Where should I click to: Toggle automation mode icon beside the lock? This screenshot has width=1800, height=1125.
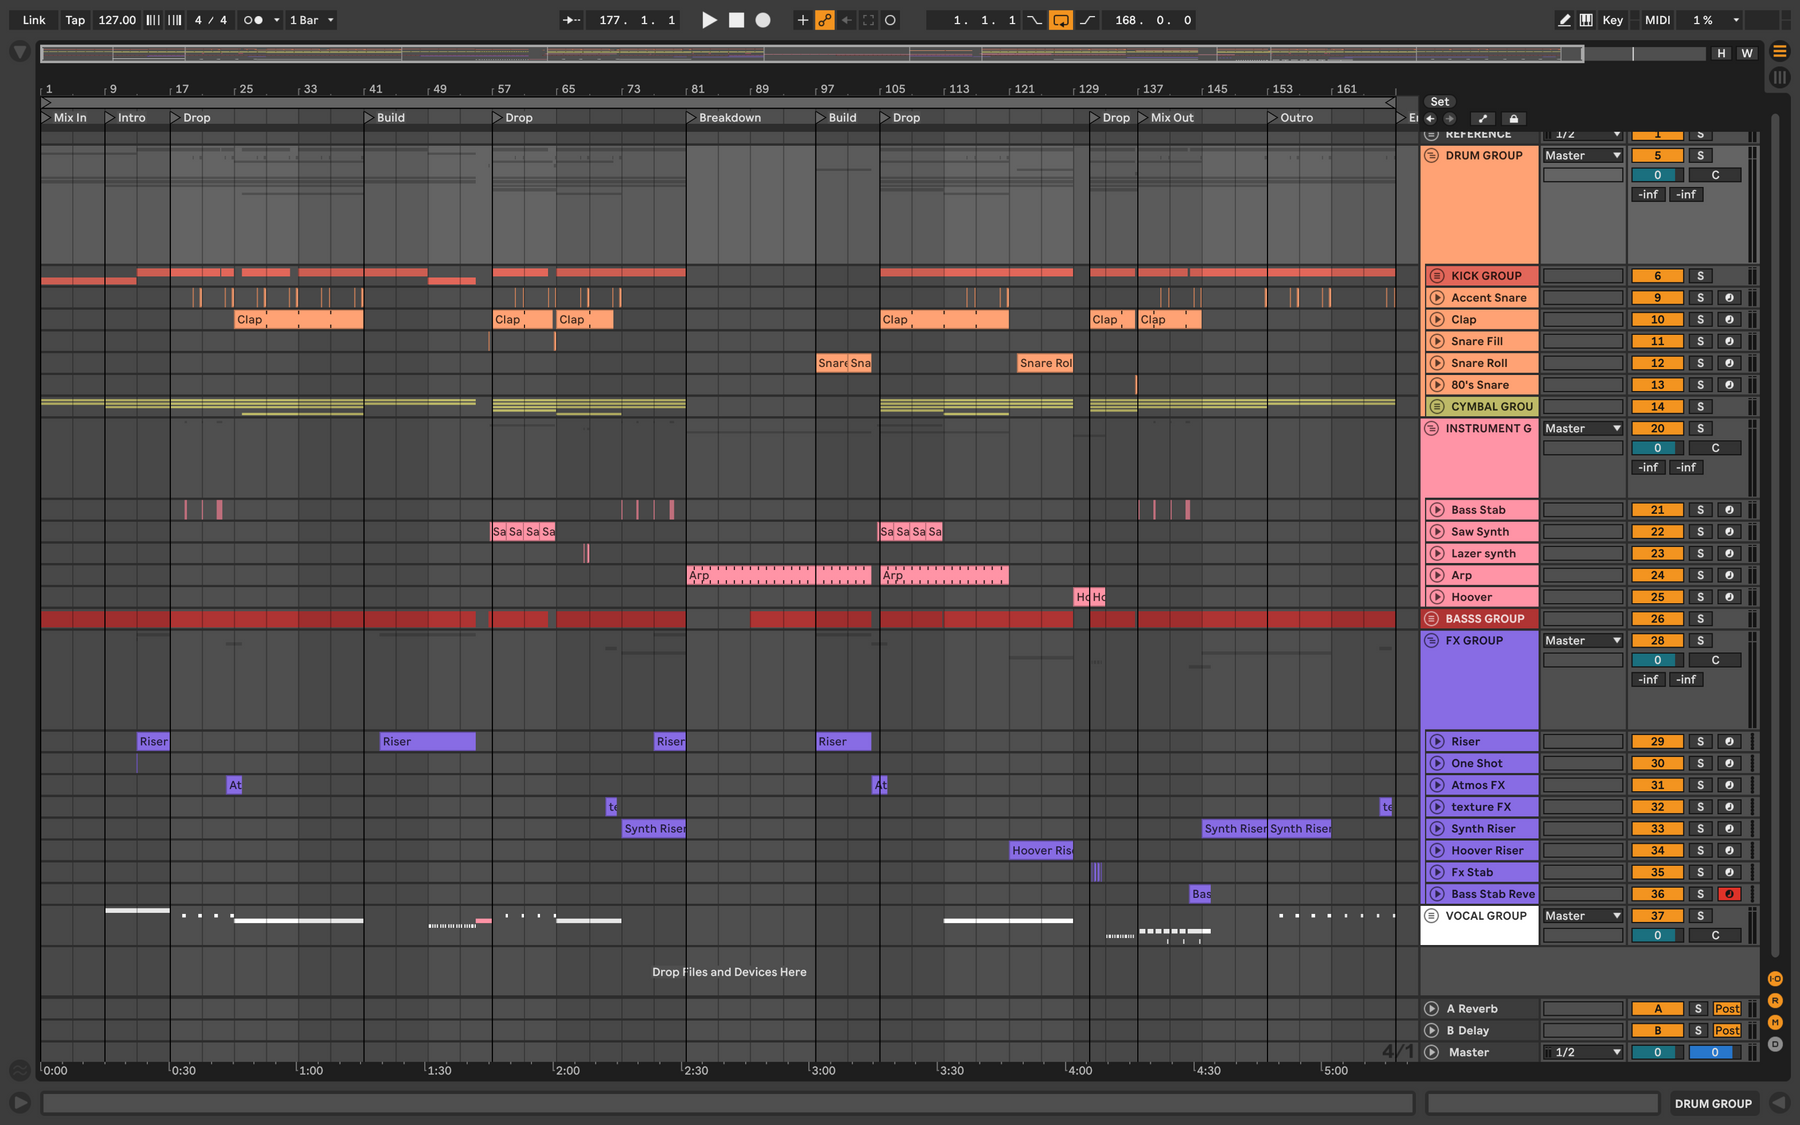pyautogui.click(x=1483, y=118)
